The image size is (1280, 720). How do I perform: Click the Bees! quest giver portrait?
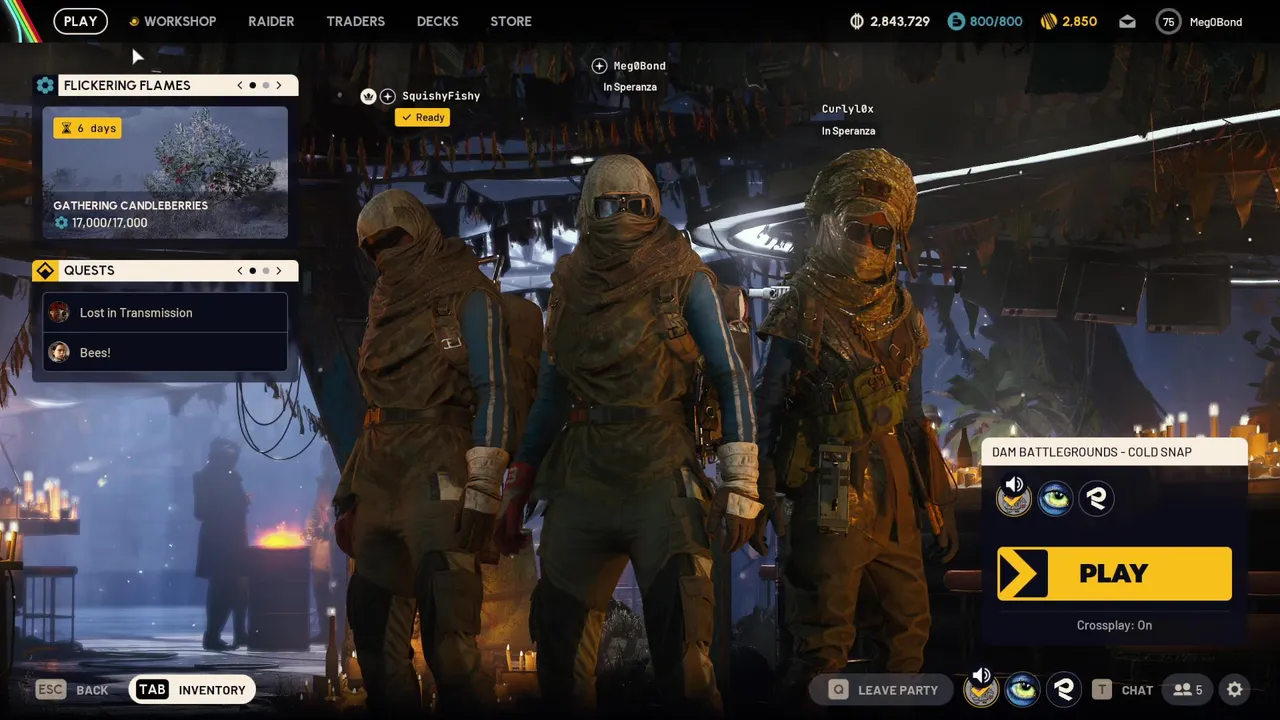tap(59, 353)
